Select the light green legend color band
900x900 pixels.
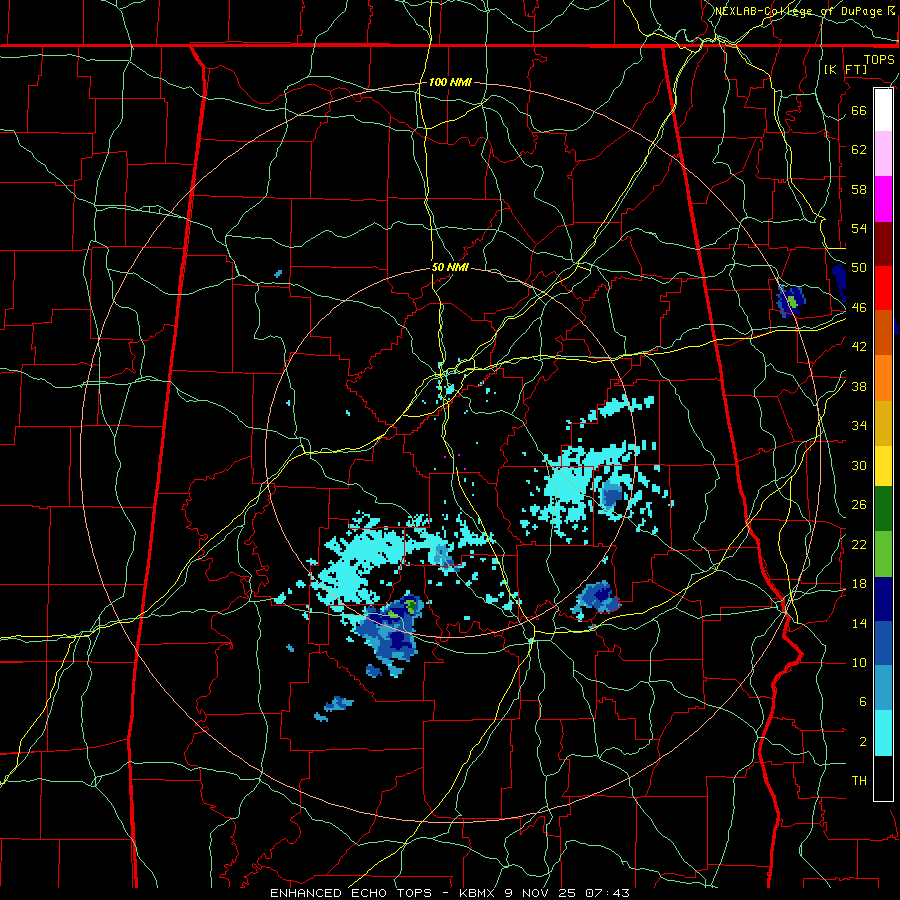pyautogui.click(x=883, y=554)
